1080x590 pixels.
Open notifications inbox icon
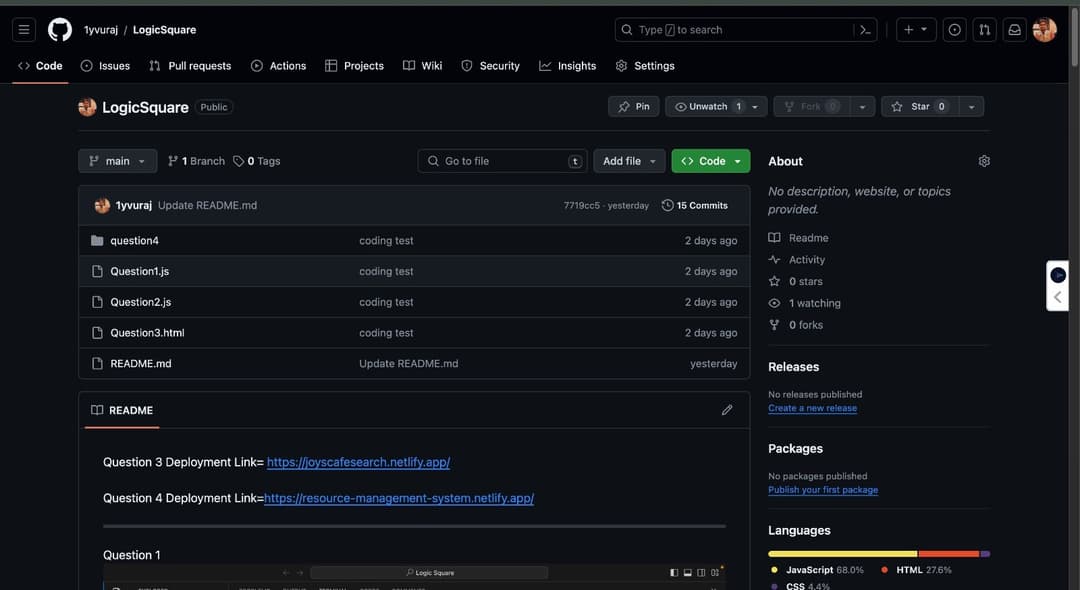pos(1015,30)
